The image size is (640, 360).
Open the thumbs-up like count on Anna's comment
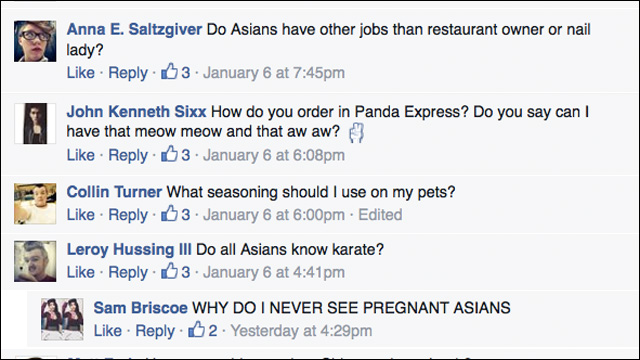(176, 72)
